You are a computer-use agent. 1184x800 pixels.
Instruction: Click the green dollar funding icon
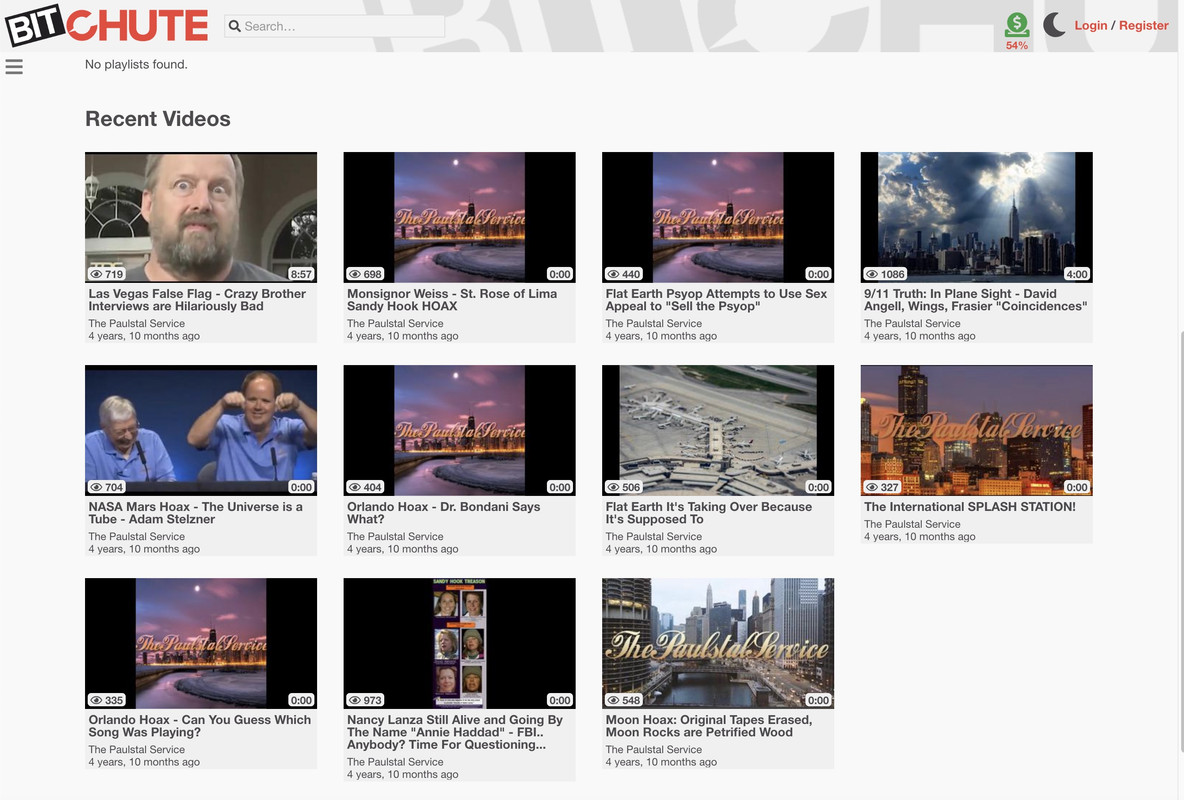(1016, 25)
